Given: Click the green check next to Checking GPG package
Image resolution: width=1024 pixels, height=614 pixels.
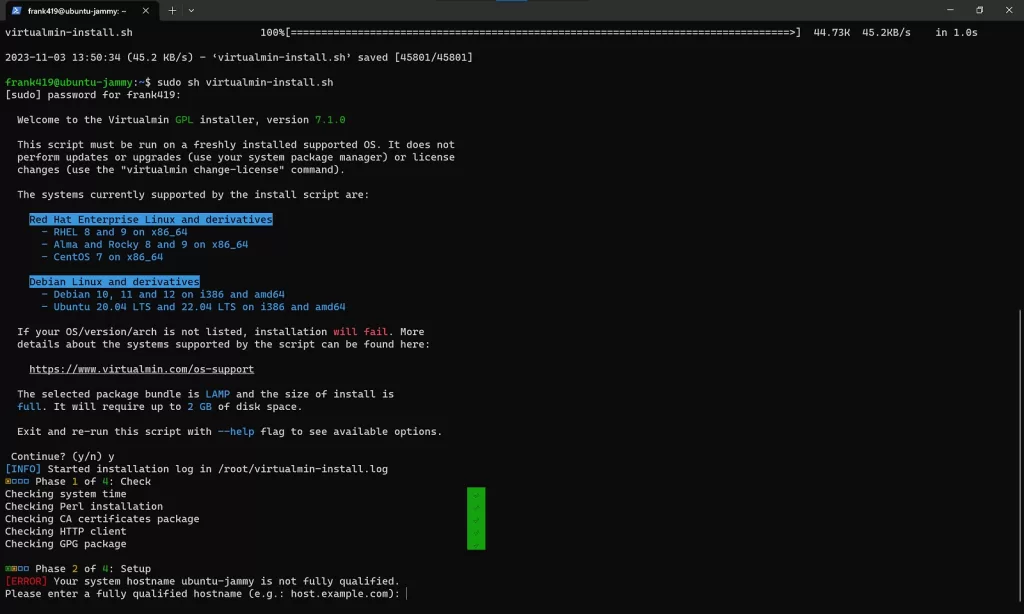Looking at the screenshot, I should pos(475,543).
